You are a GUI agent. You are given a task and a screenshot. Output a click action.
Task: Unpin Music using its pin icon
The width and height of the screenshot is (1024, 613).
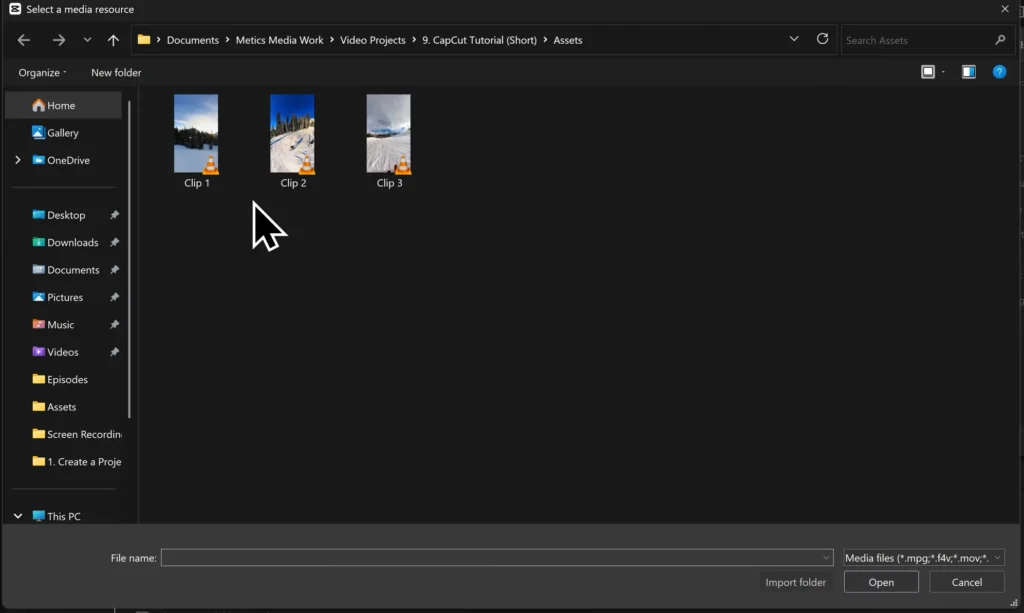pos(114,324)
